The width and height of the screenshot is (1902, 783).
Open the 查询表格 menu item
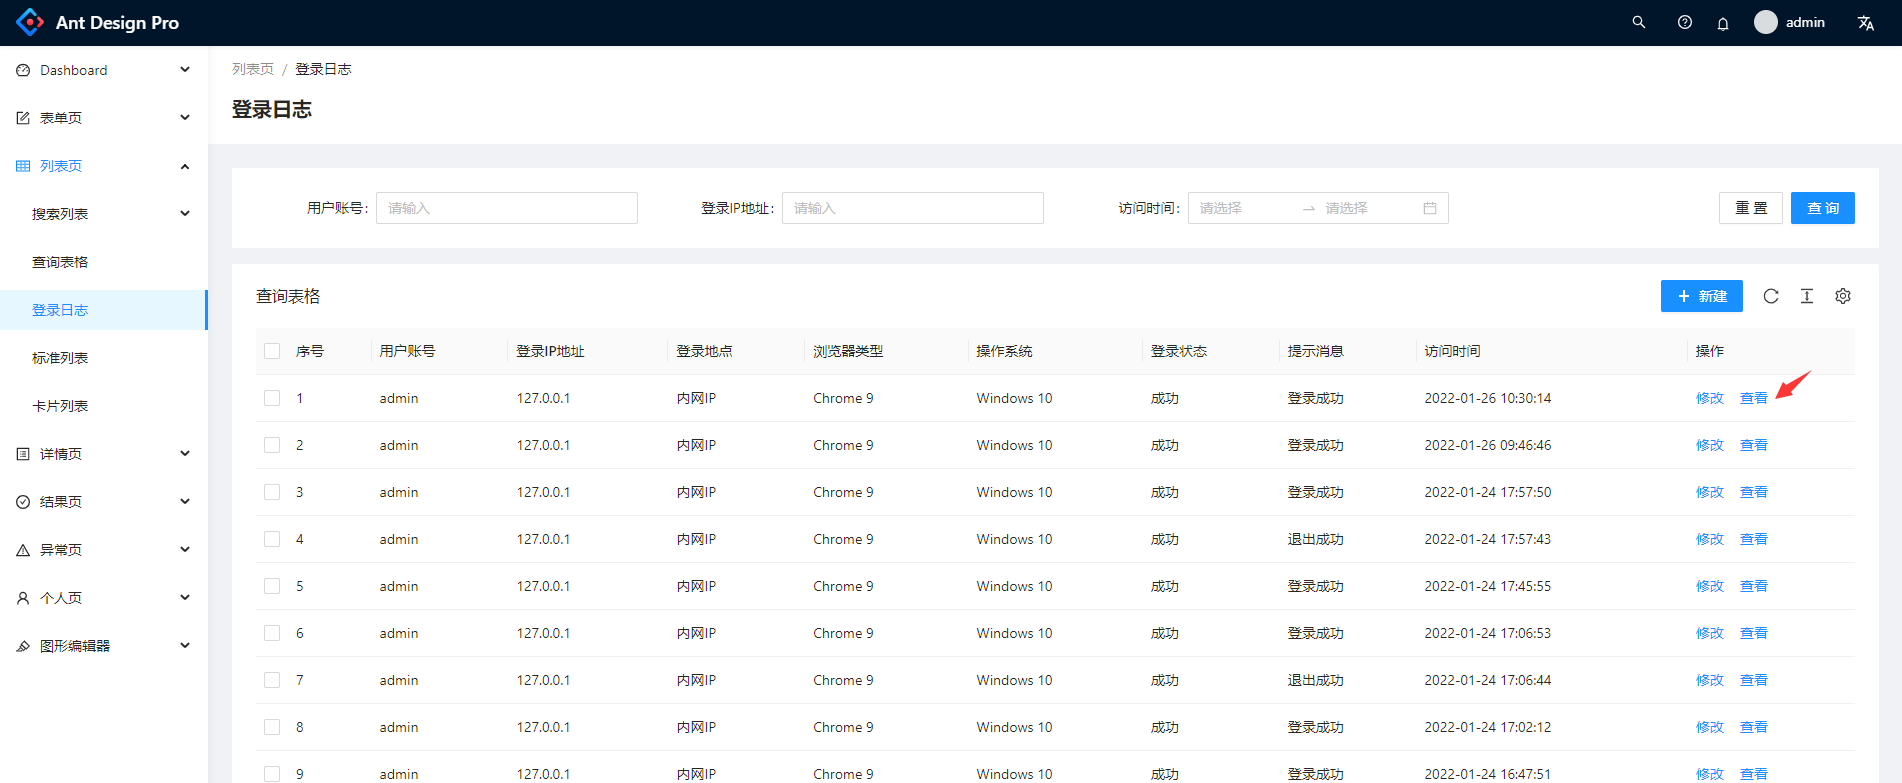[104, 262]
